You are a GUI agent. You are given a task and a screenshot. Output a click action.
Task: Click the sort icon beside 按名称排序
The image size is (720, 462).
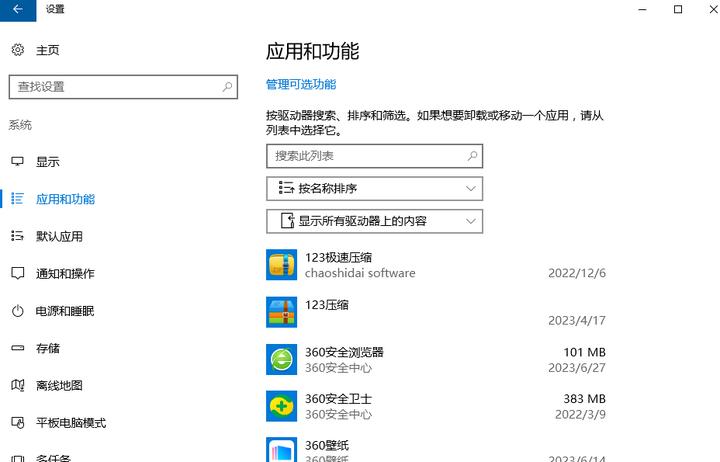click(x=286, y=188)
